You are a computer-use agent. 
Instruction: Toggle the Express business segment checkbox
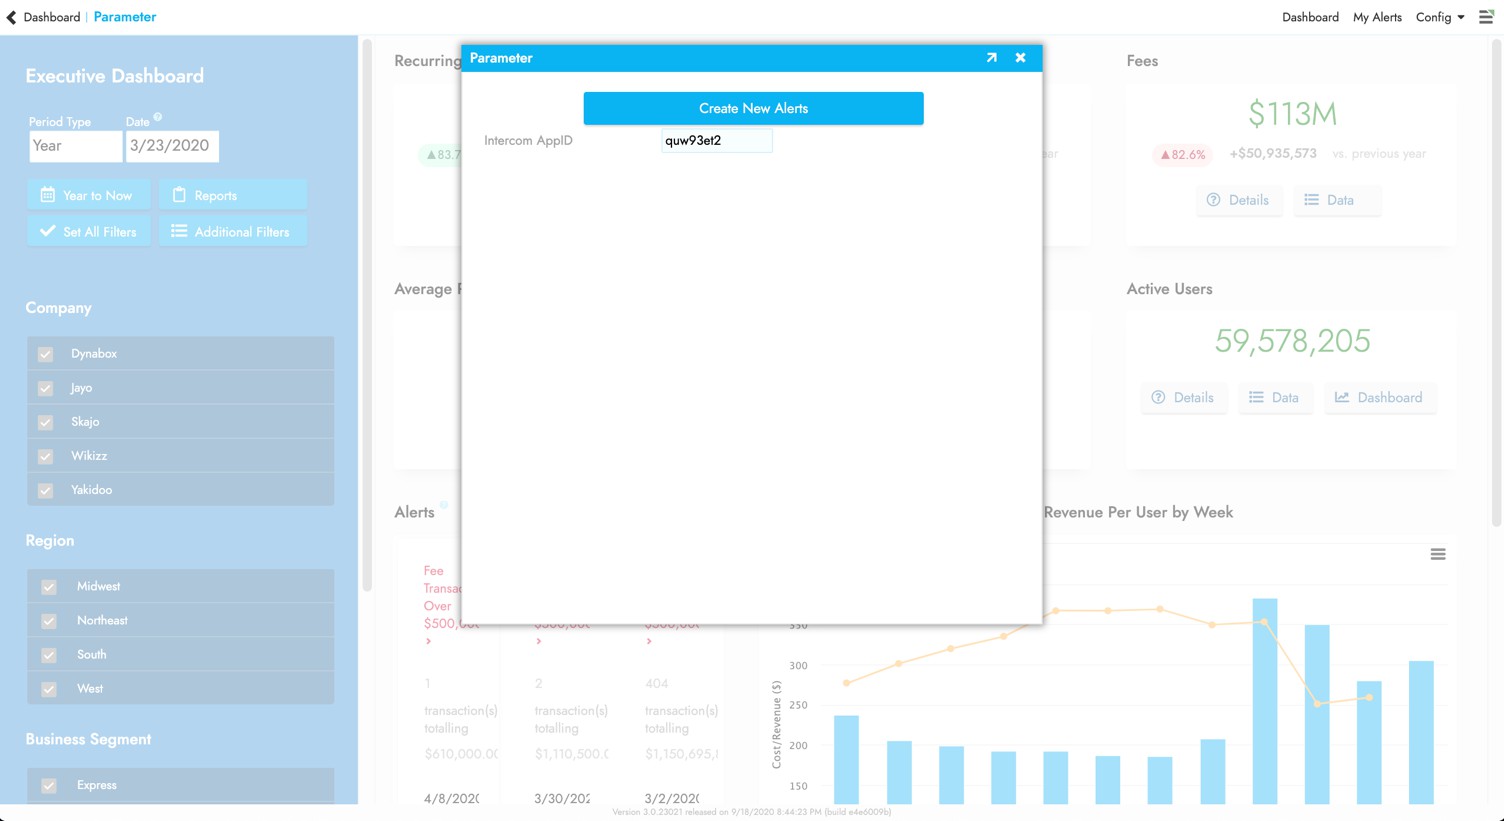[x=49, y=786]
